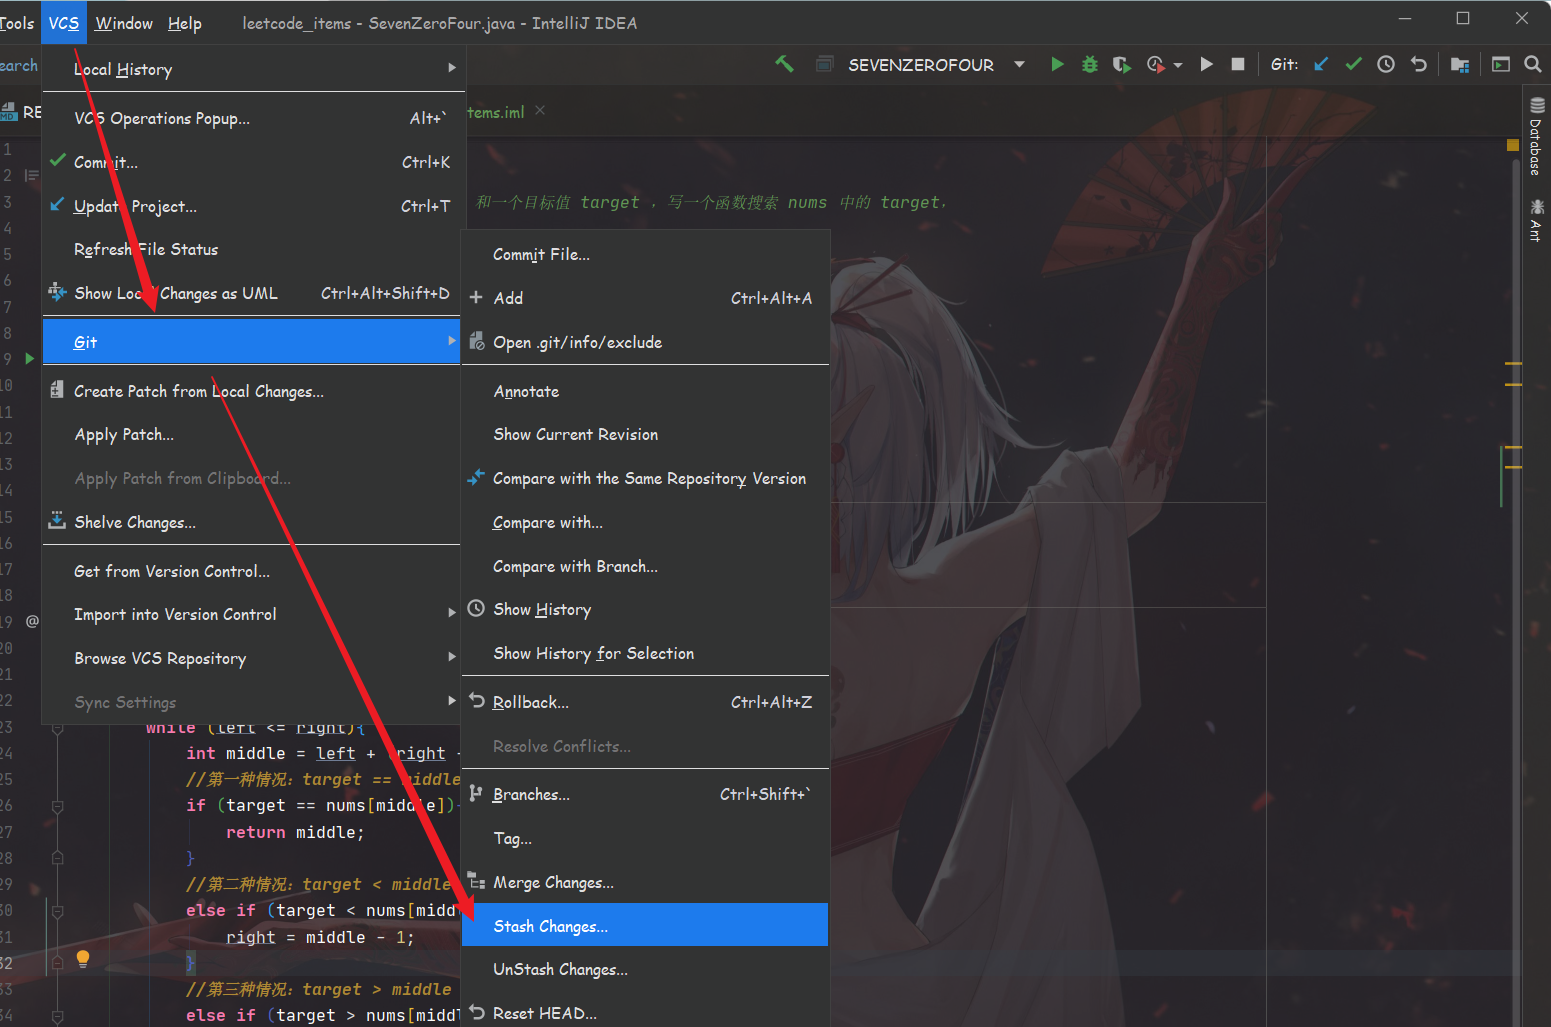This screenshot has width=1551, height=1027.
Task: Select Rollback... in Git submenu
Action: [645, 702]
